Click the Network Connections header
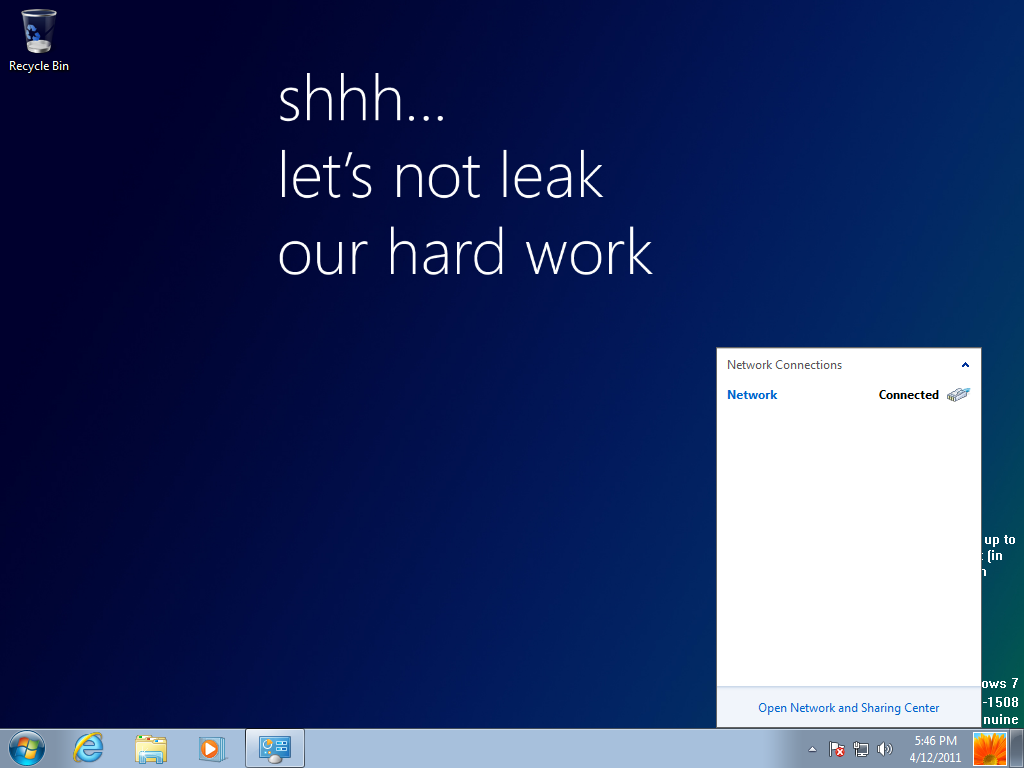 [x=784, y=365]
